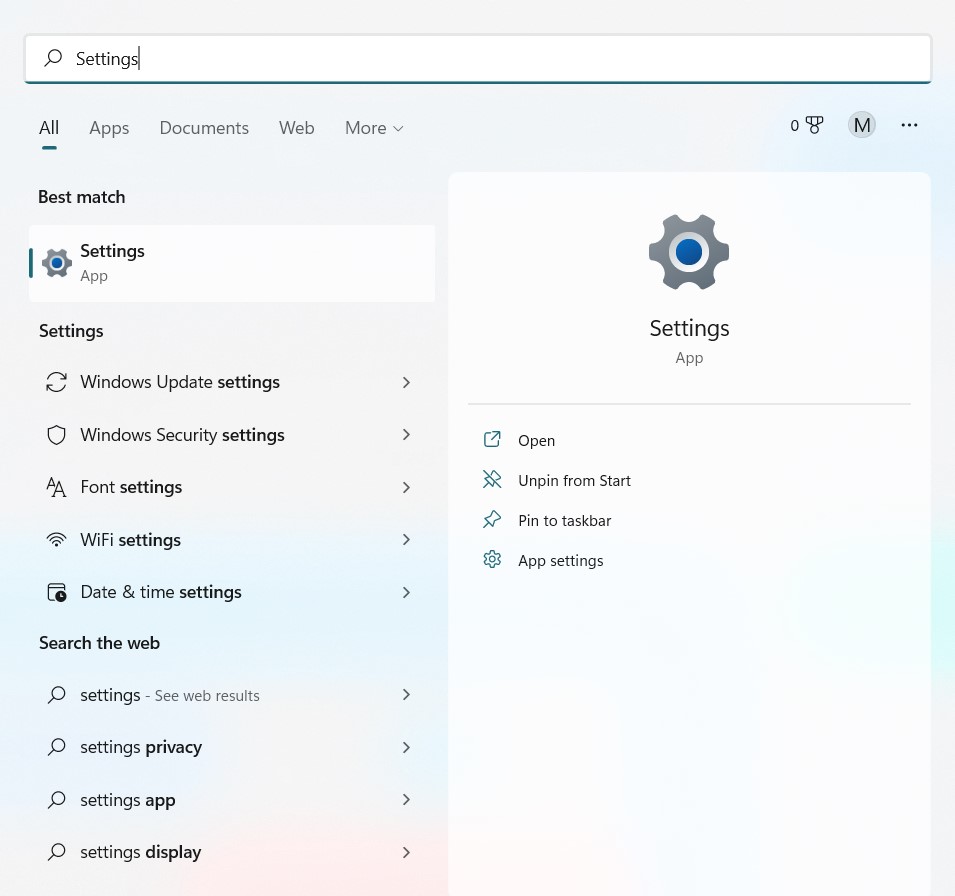Screen dimensions: 955x896
Task: Expand the settings privacy web result arrow
Action: (x=406, y=747)
